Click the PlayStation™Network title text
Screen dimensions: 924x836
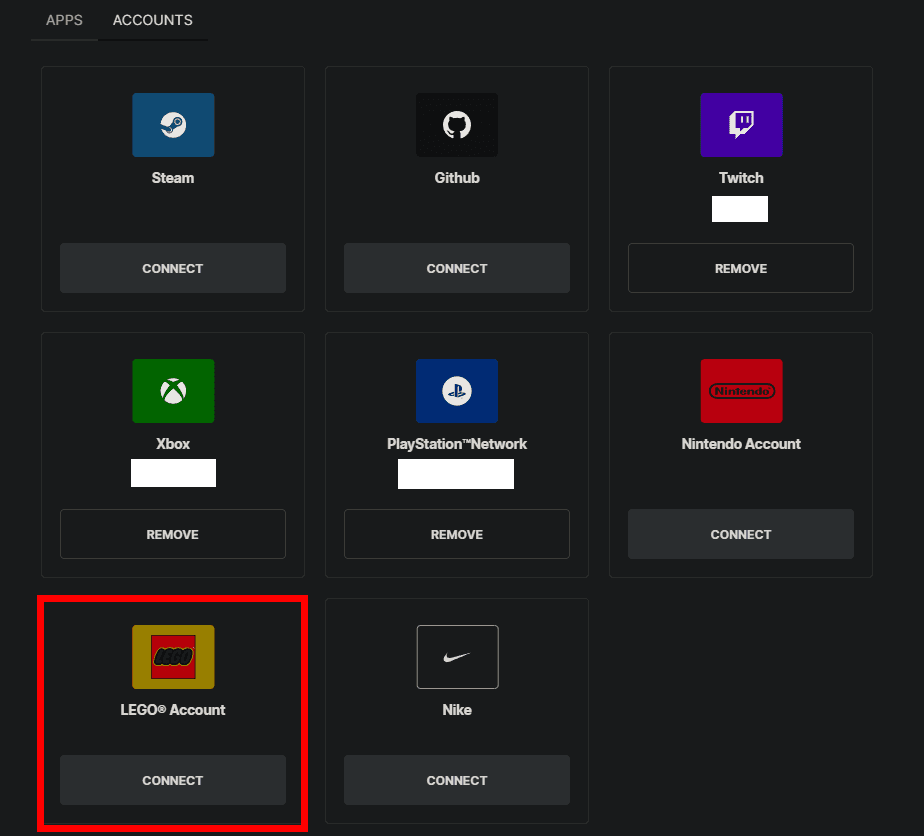pyautogui.click(x=457, y=444)
